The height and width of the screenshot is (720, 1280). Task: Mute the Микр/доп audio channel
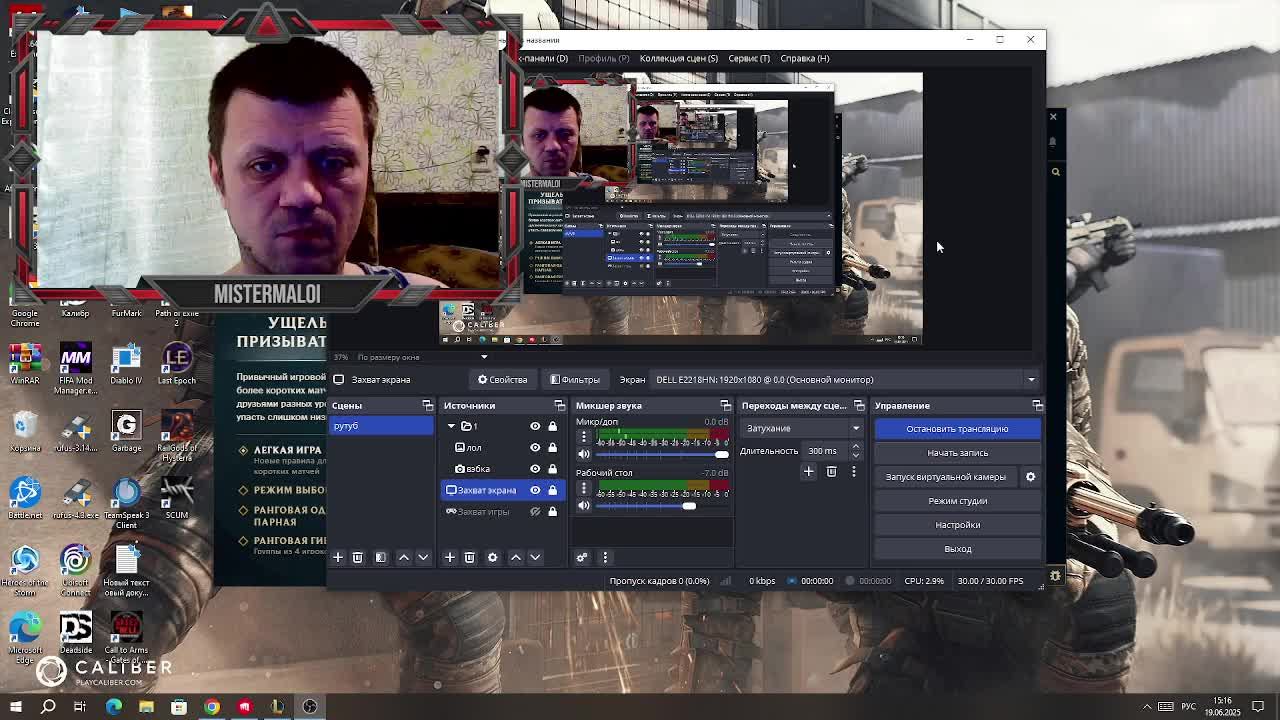(x=584, y=454)
